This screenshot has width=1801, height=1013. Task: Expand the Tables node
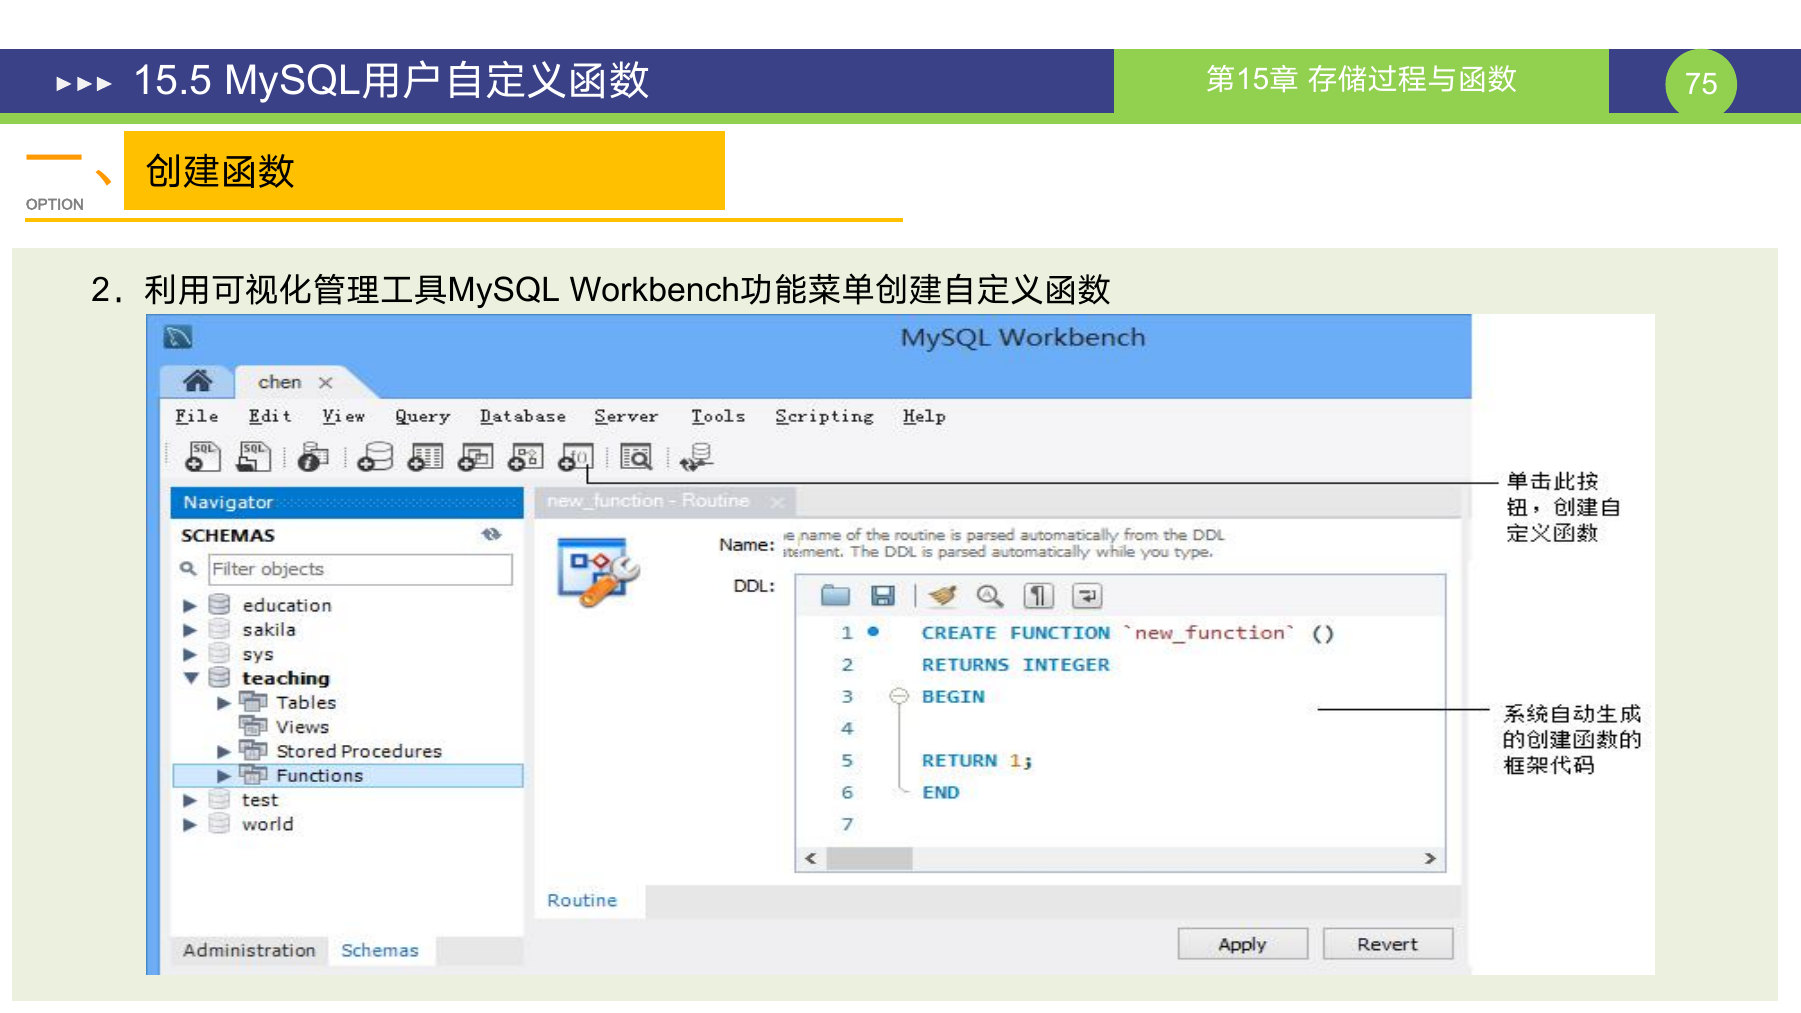224,703
